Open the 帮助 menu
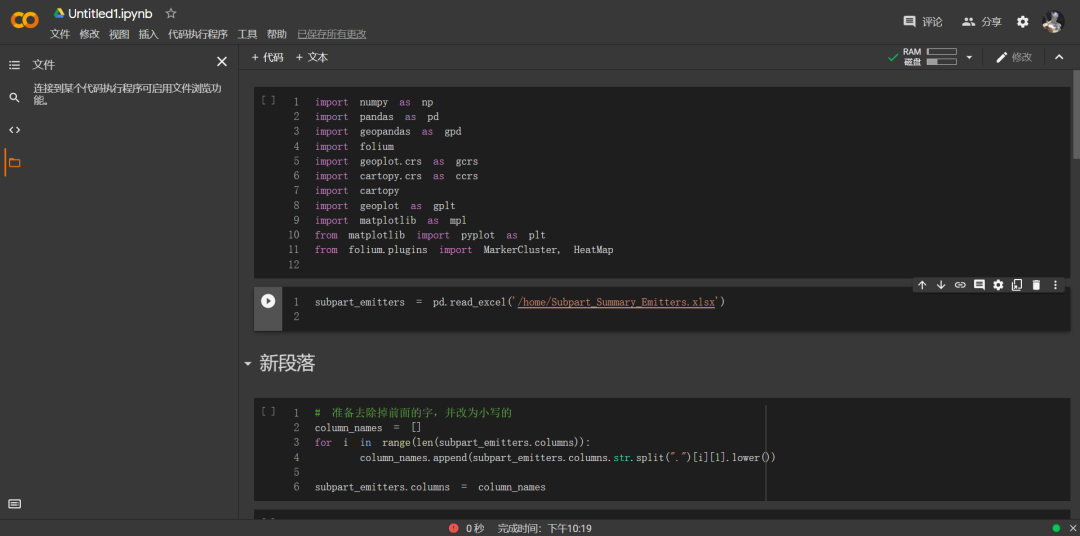The width and height of the screenshot is (1080, 536). click(277, 34)
